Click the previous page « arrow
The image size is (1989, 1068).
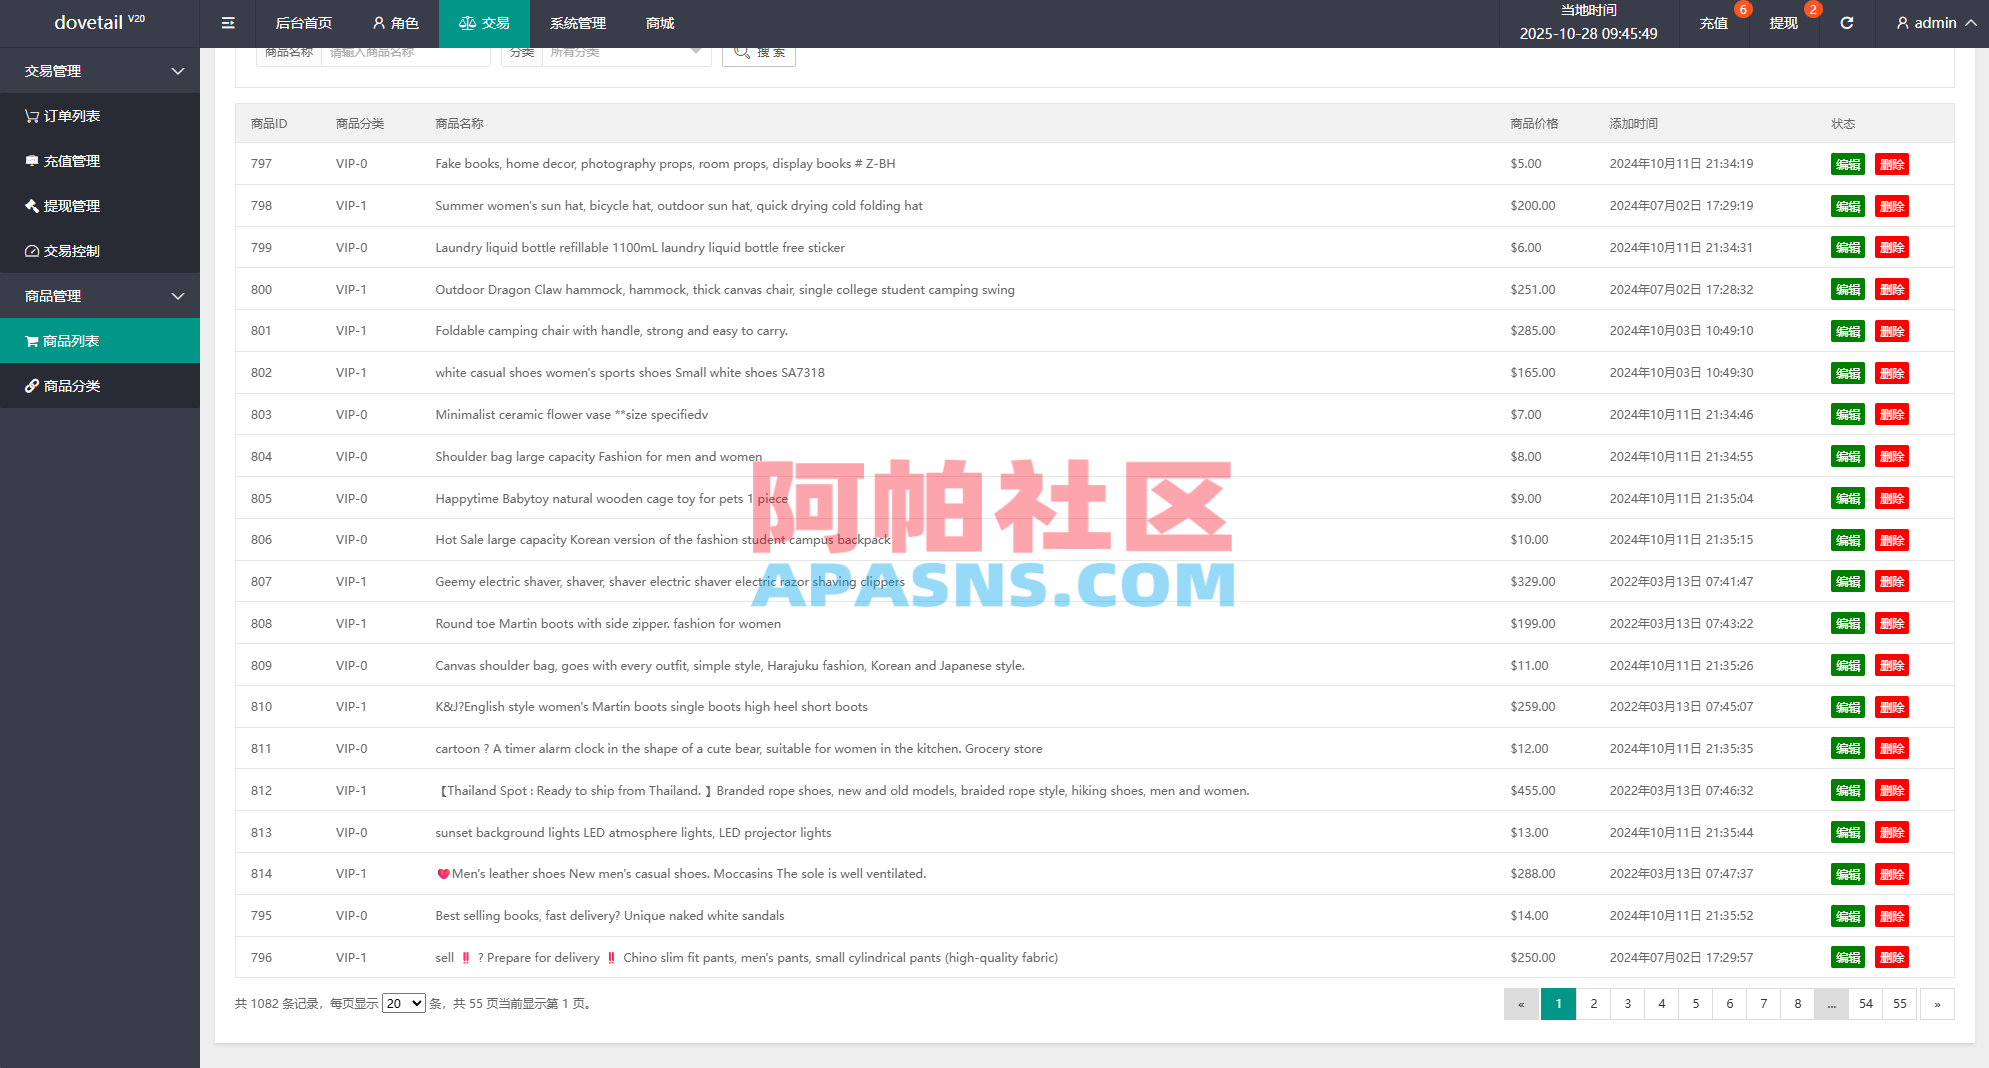(x=1521, y=1004)
